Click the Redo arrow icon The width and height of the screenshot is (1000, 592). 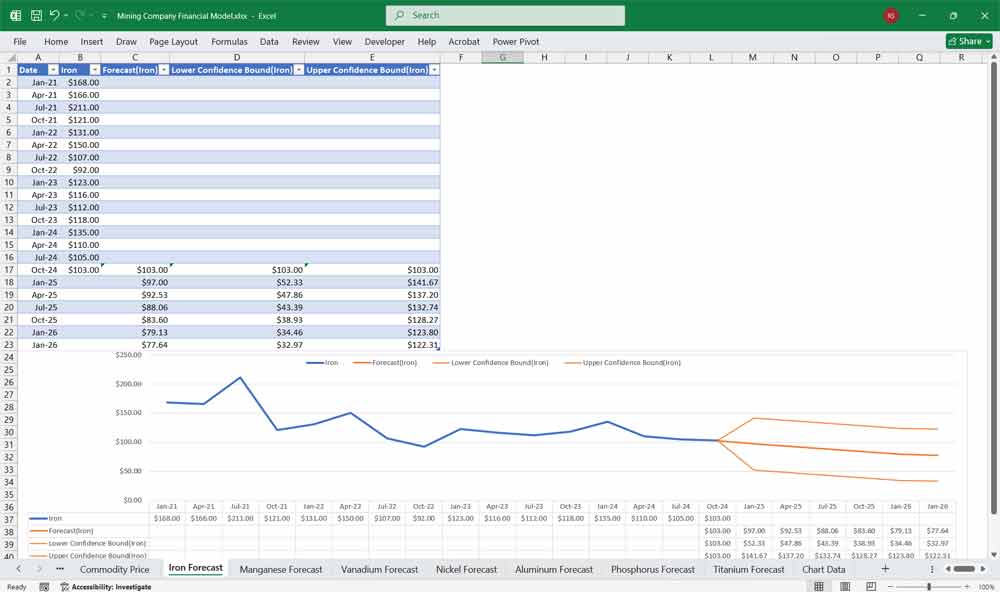[80, 15]
